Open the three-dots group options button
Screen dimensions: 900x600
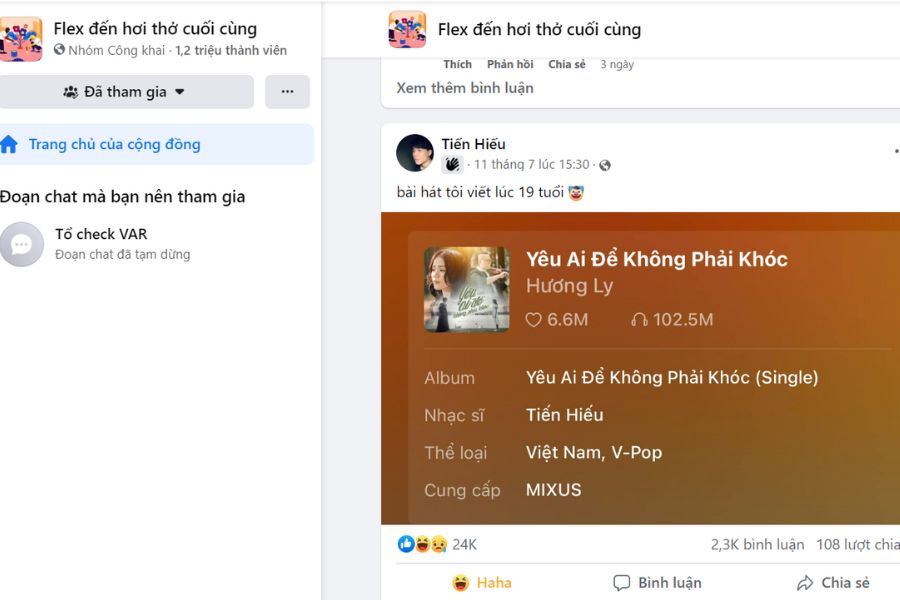pyautogui.click(x=287, y=92)
